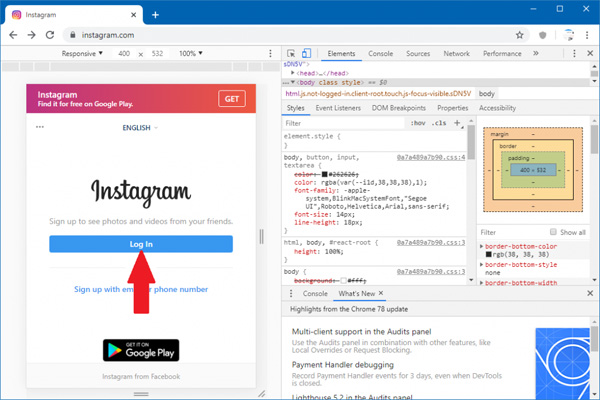600x400 pixels.
Task: Click the GET button on Instagram banner
Action: [232, 99]
